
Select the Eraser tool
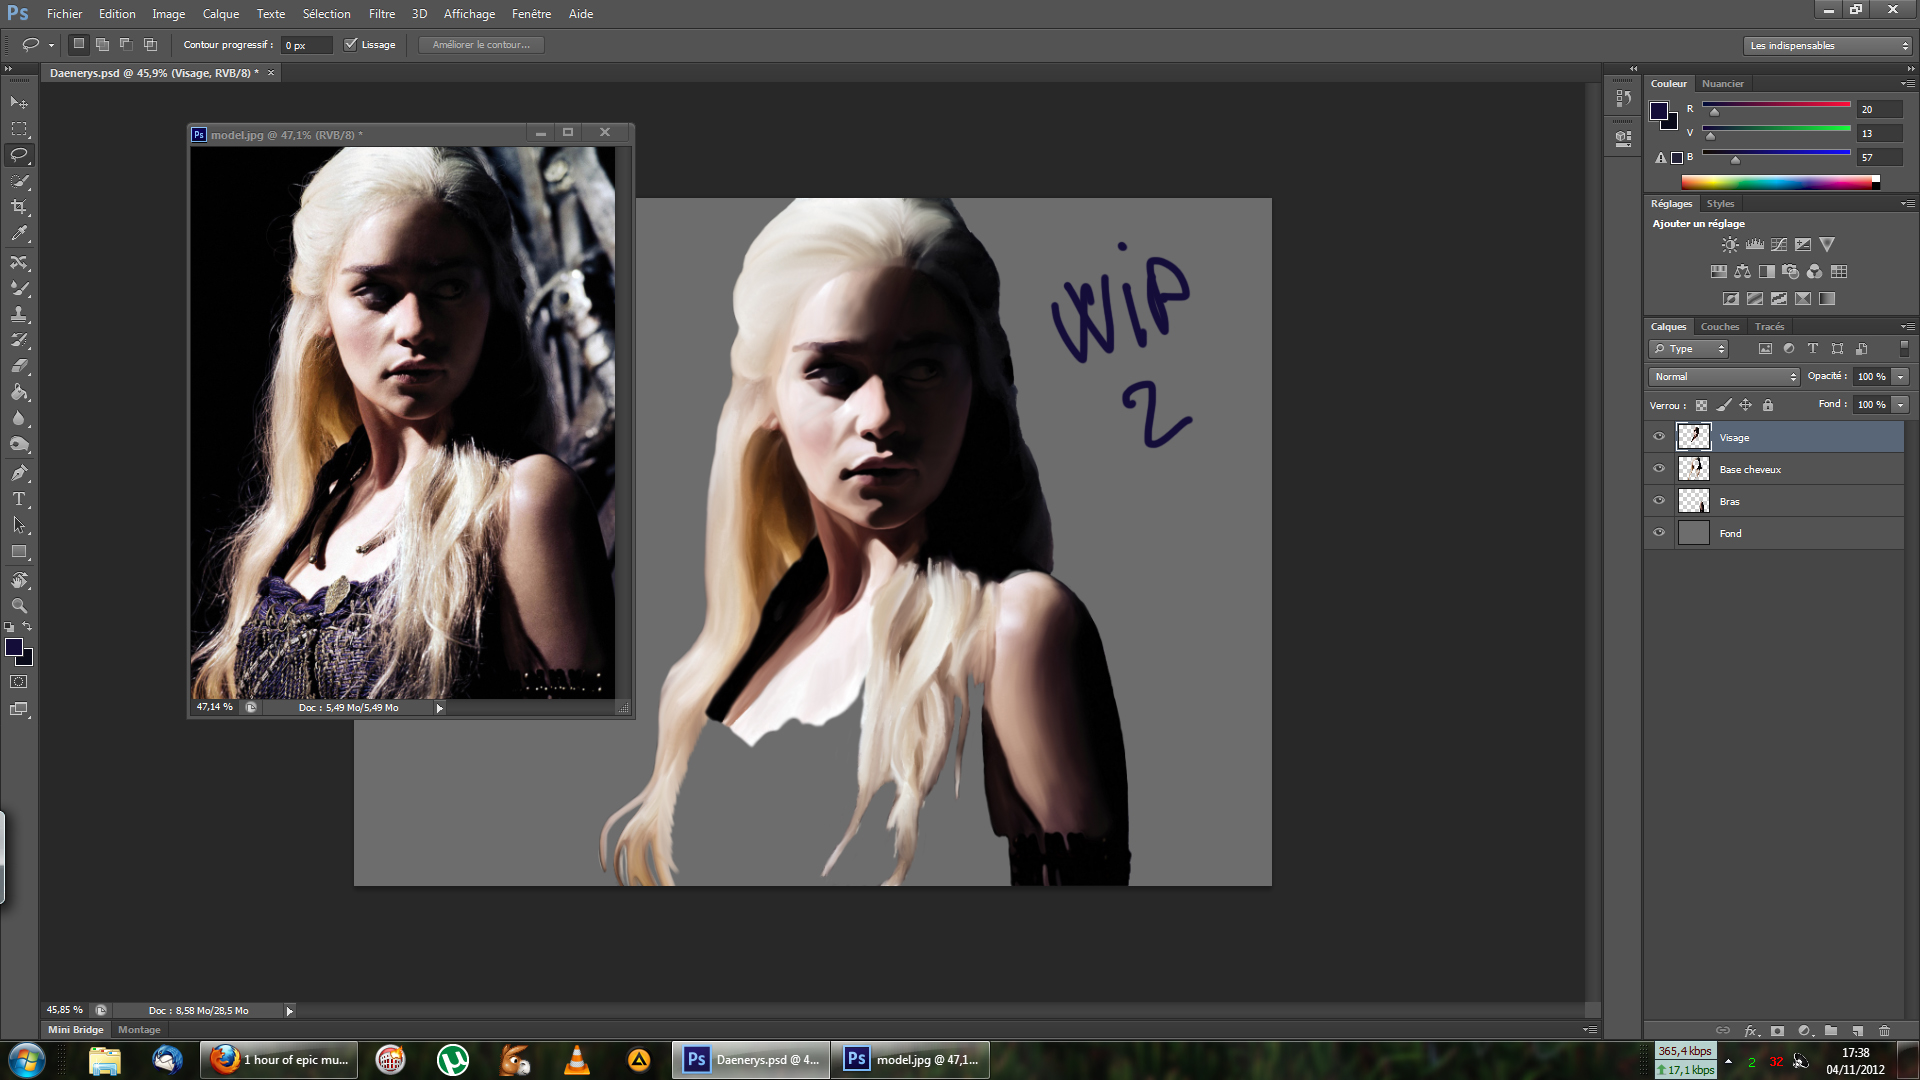click(x=19, y=366)
